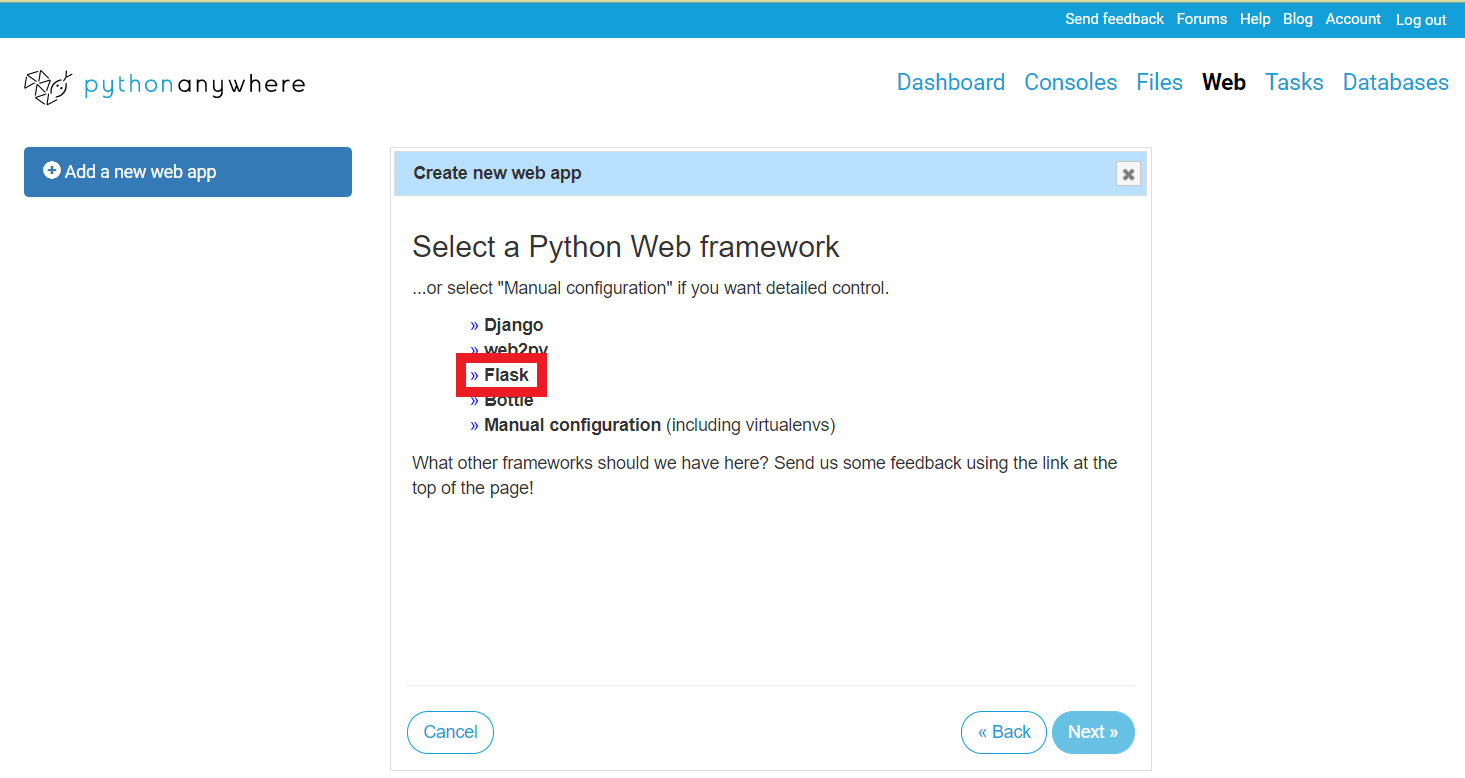Switch to the Dashboard tab
Screen dimensions: 1465x778
pyautogui.click(x=951, y=82)
